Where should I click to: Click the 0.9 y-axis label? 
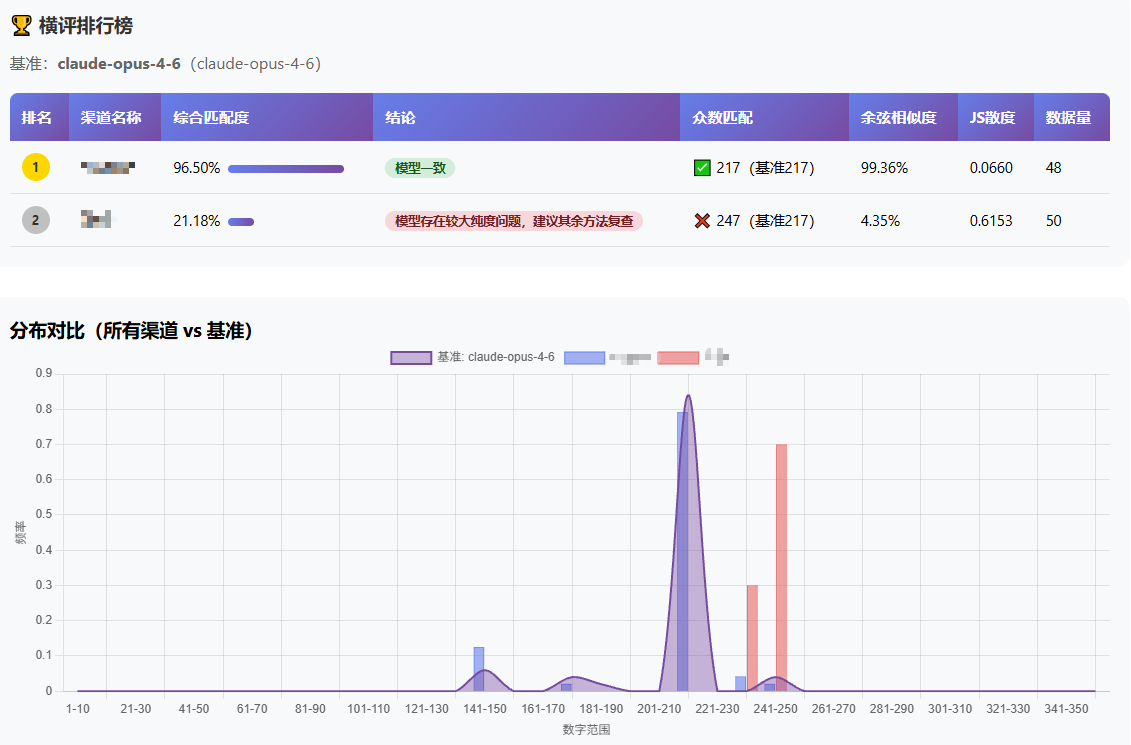tap(44, 374)
